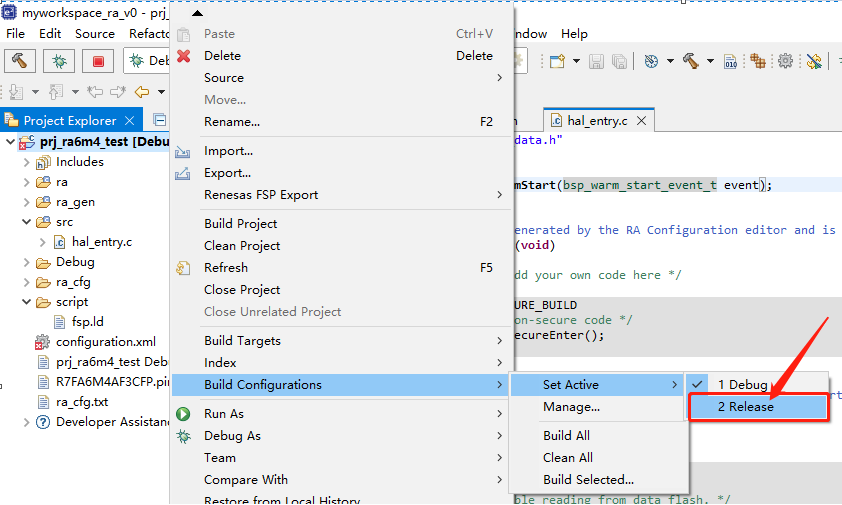
Task: Expand the ra_gen folder node
Action: coord(27,202)
